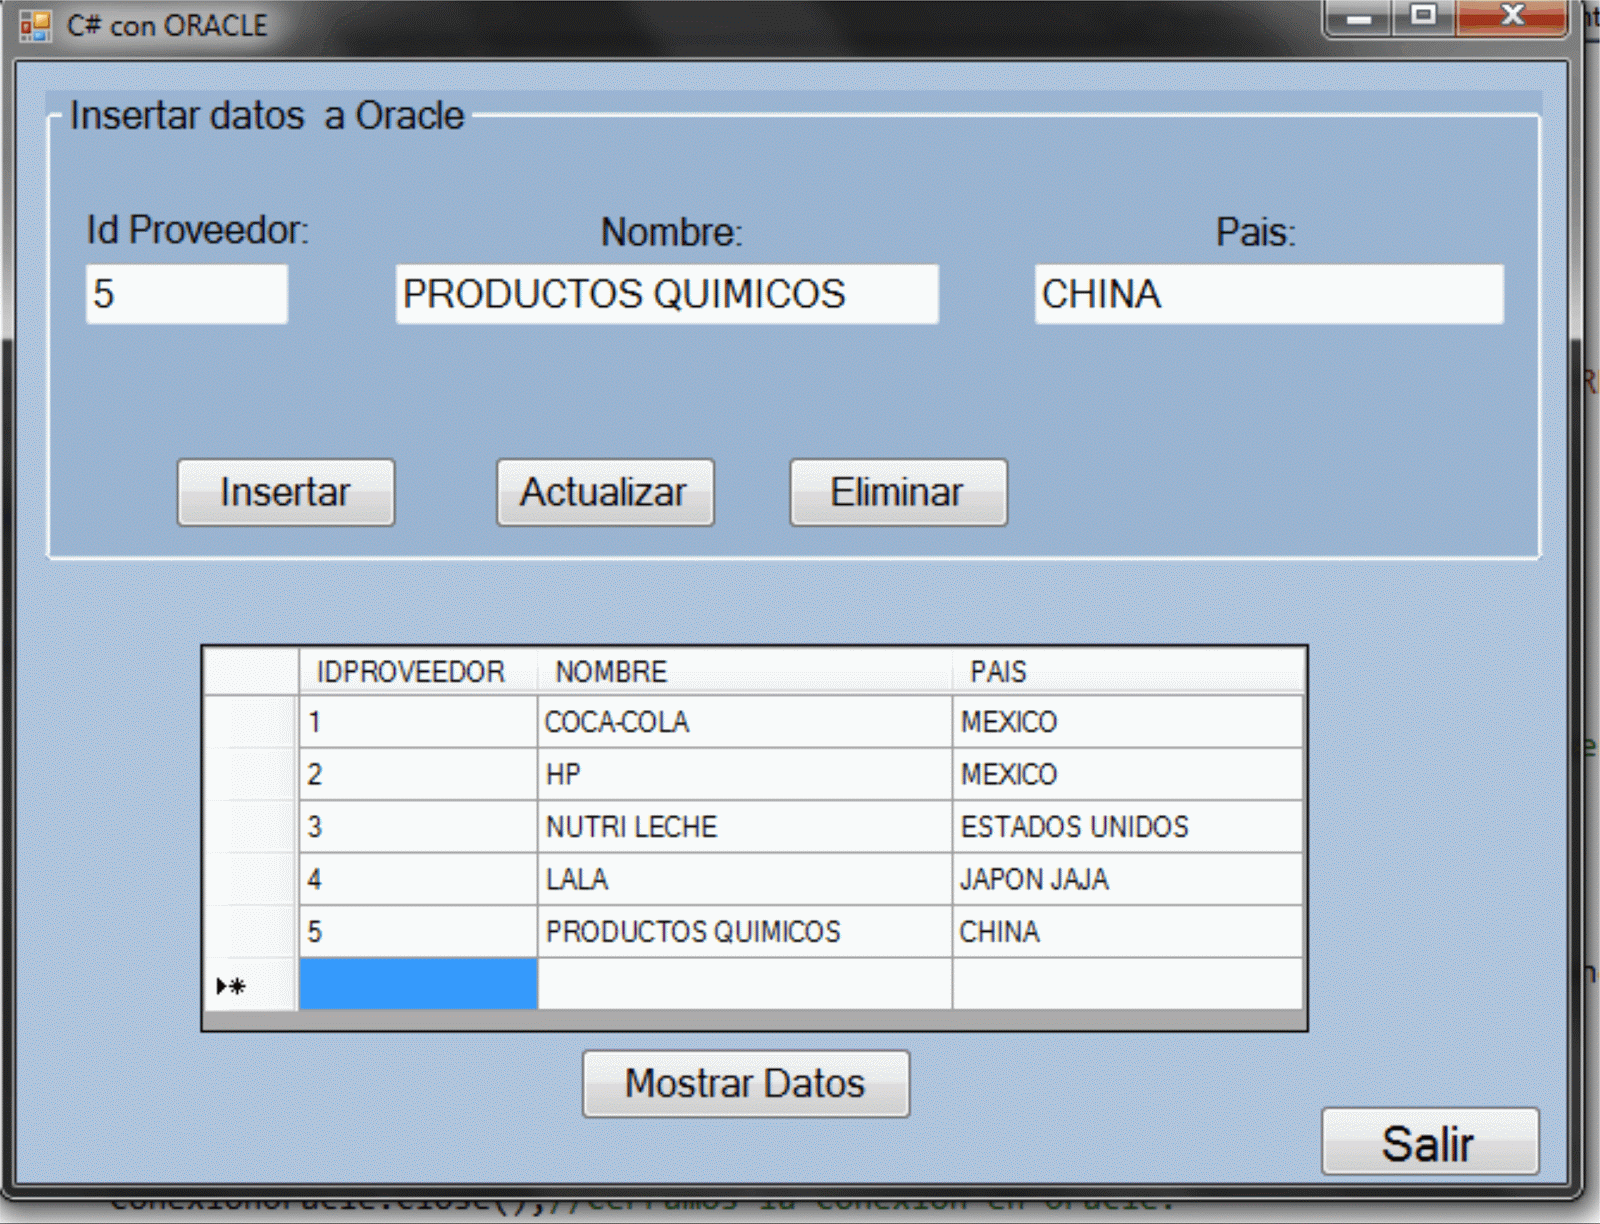Click the Eliminar button
Screen dimensions: 1600x1224
point(897,492)
